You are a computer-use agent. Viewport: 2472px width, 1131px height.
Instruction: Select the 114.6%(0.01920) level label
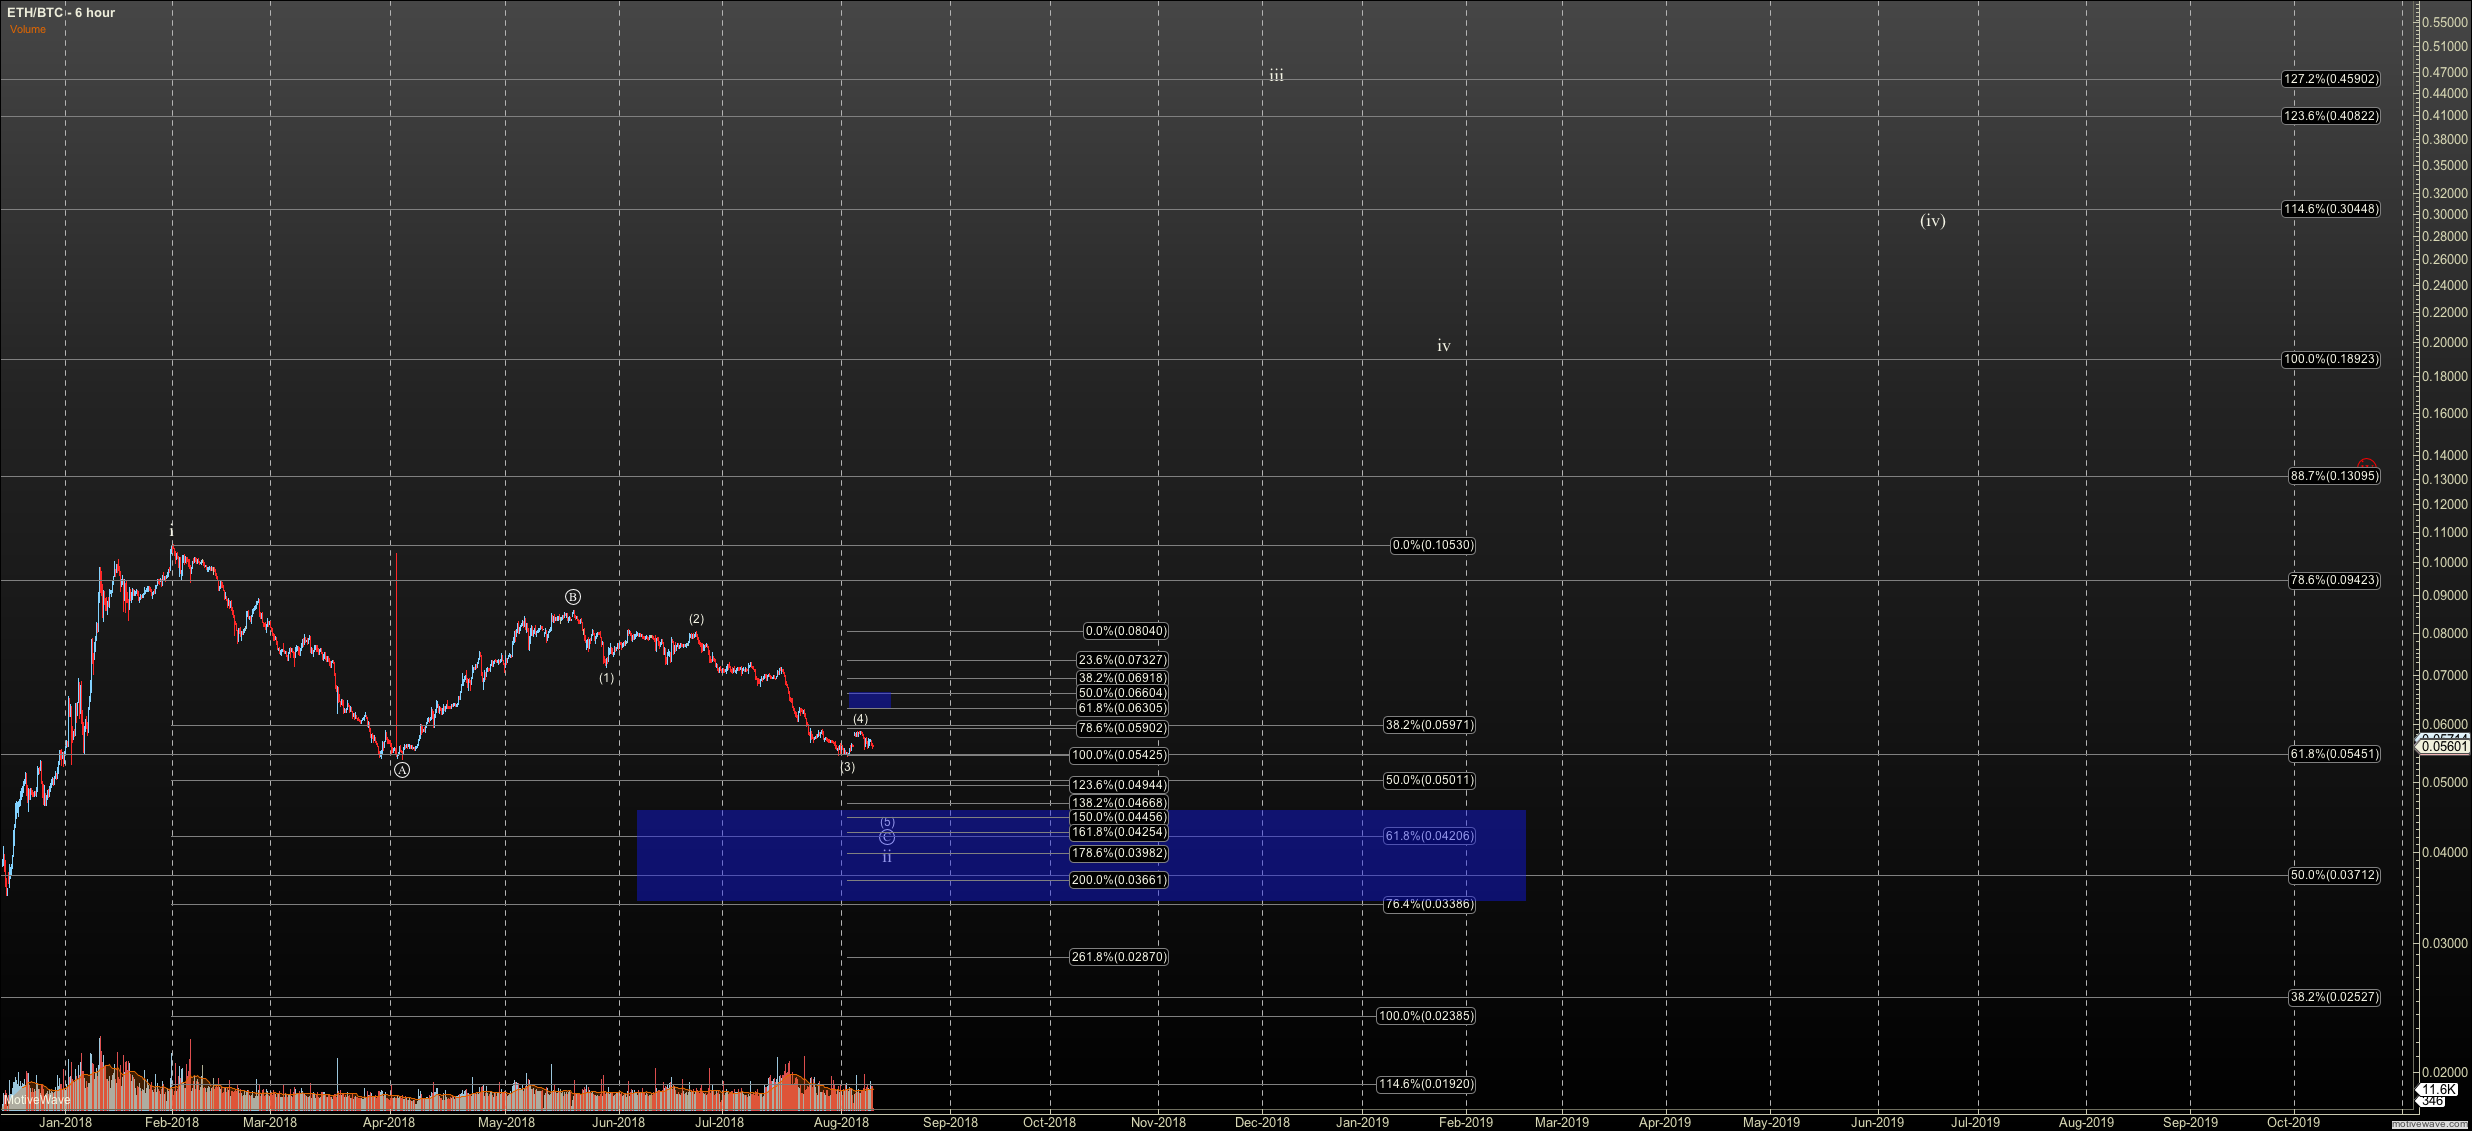pos(1426,1084)
